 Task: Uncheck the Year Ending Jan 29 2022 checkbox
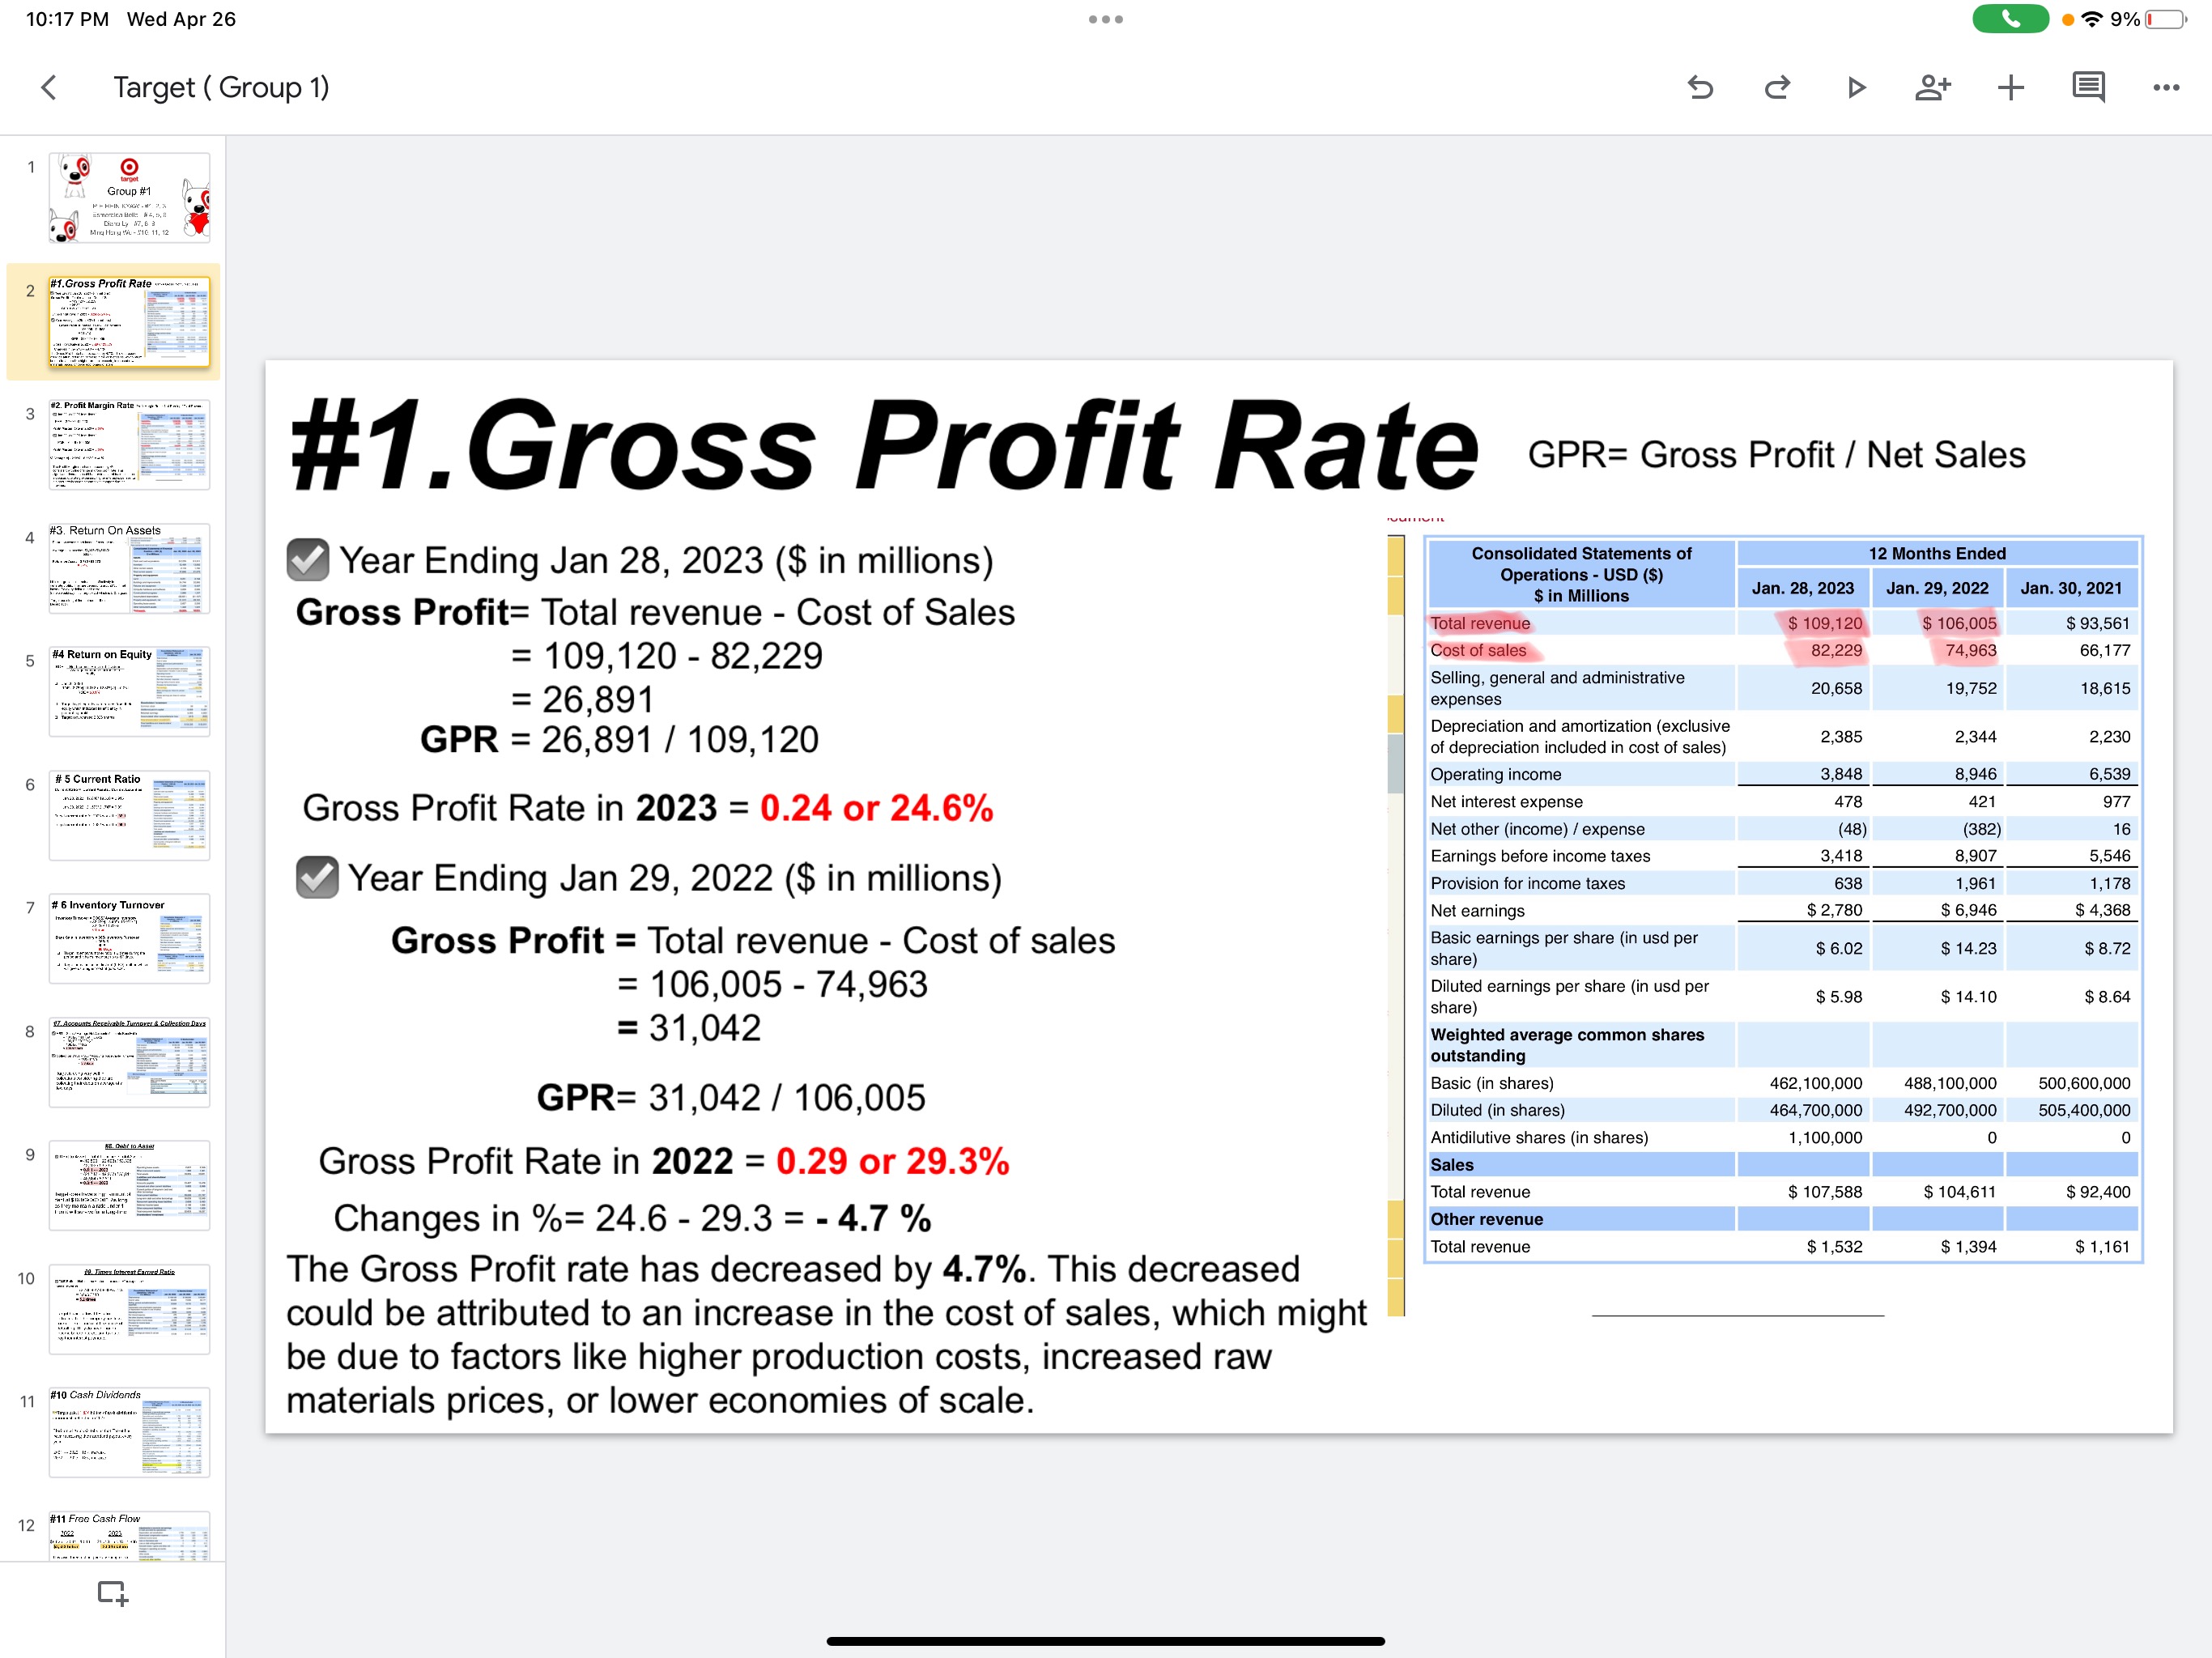[x=316, y=877]
